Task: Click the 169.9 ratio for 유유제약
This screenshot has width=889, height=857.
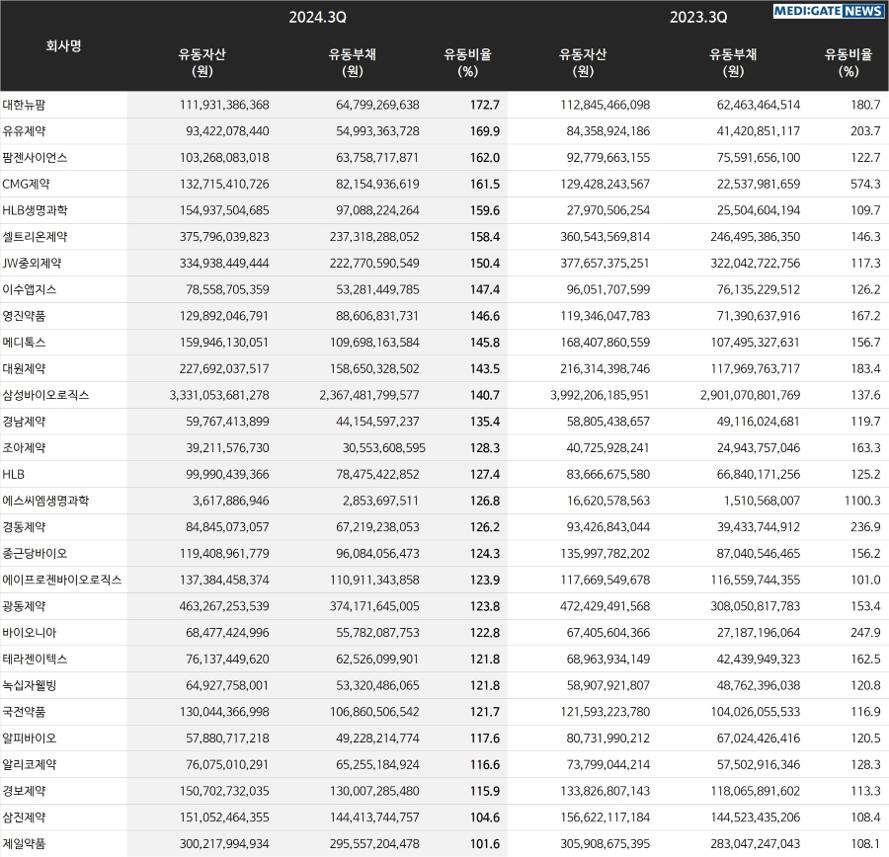Action: 485,131
